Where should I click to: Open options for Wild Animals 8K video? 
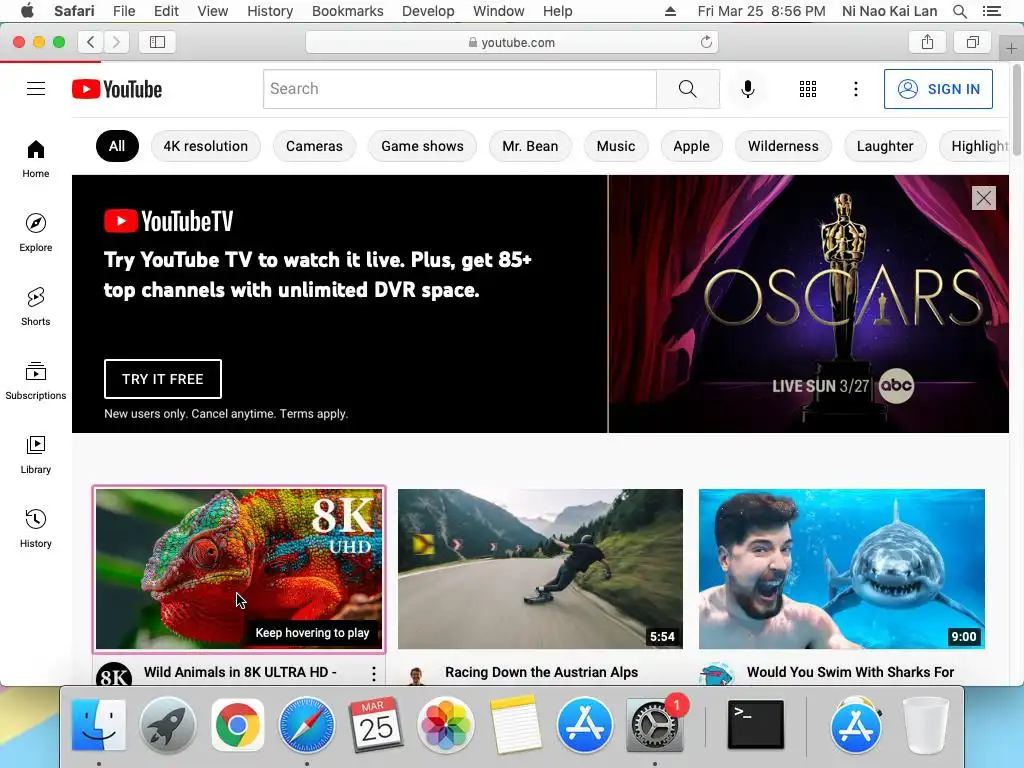click(374, 673)
